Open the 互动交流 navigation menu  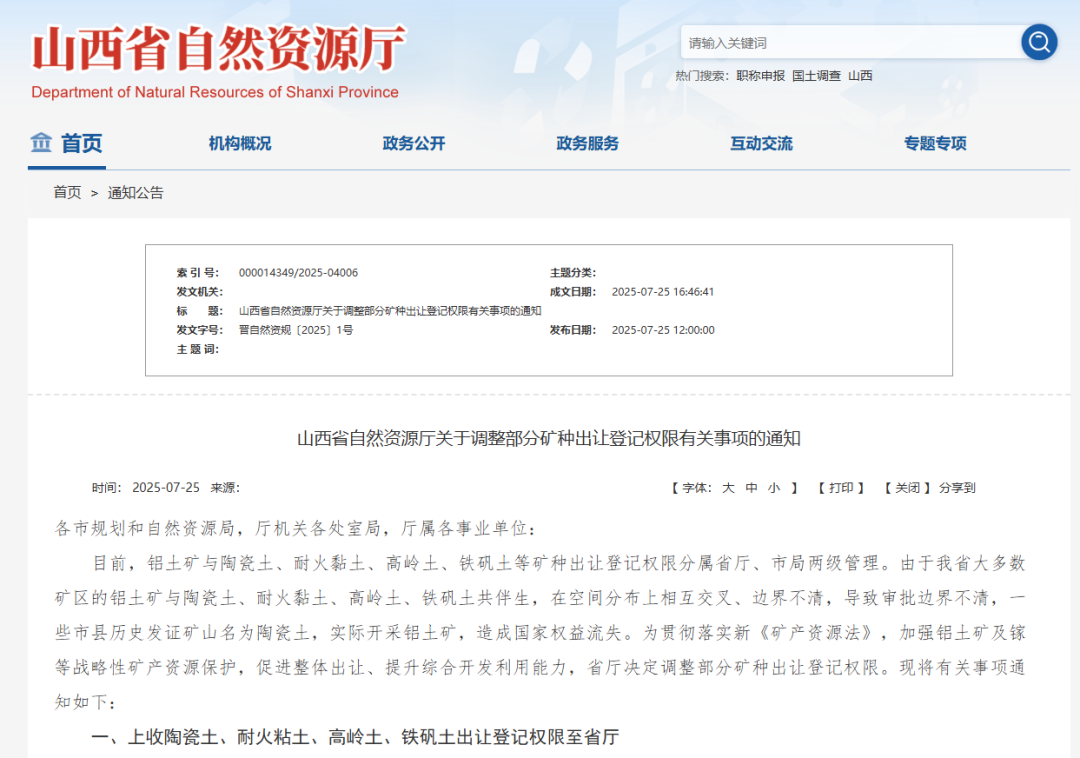tap(760, 143)
